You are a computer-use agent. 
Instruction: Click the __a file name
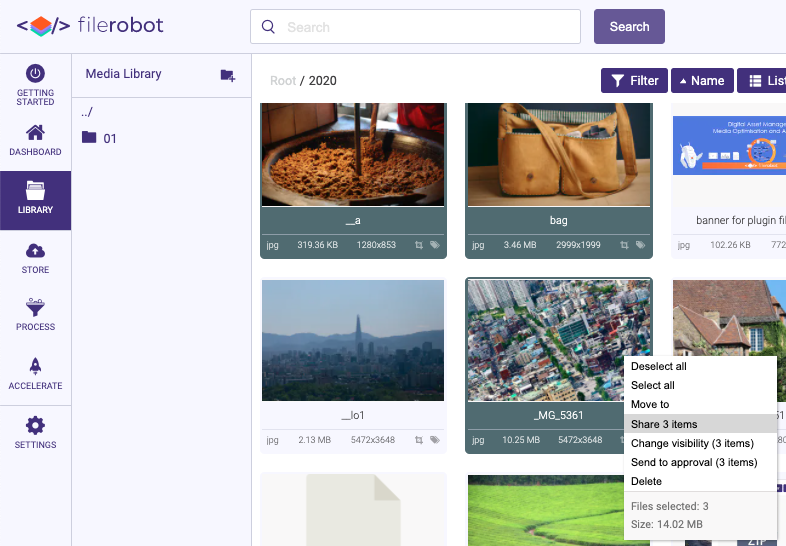353,220
